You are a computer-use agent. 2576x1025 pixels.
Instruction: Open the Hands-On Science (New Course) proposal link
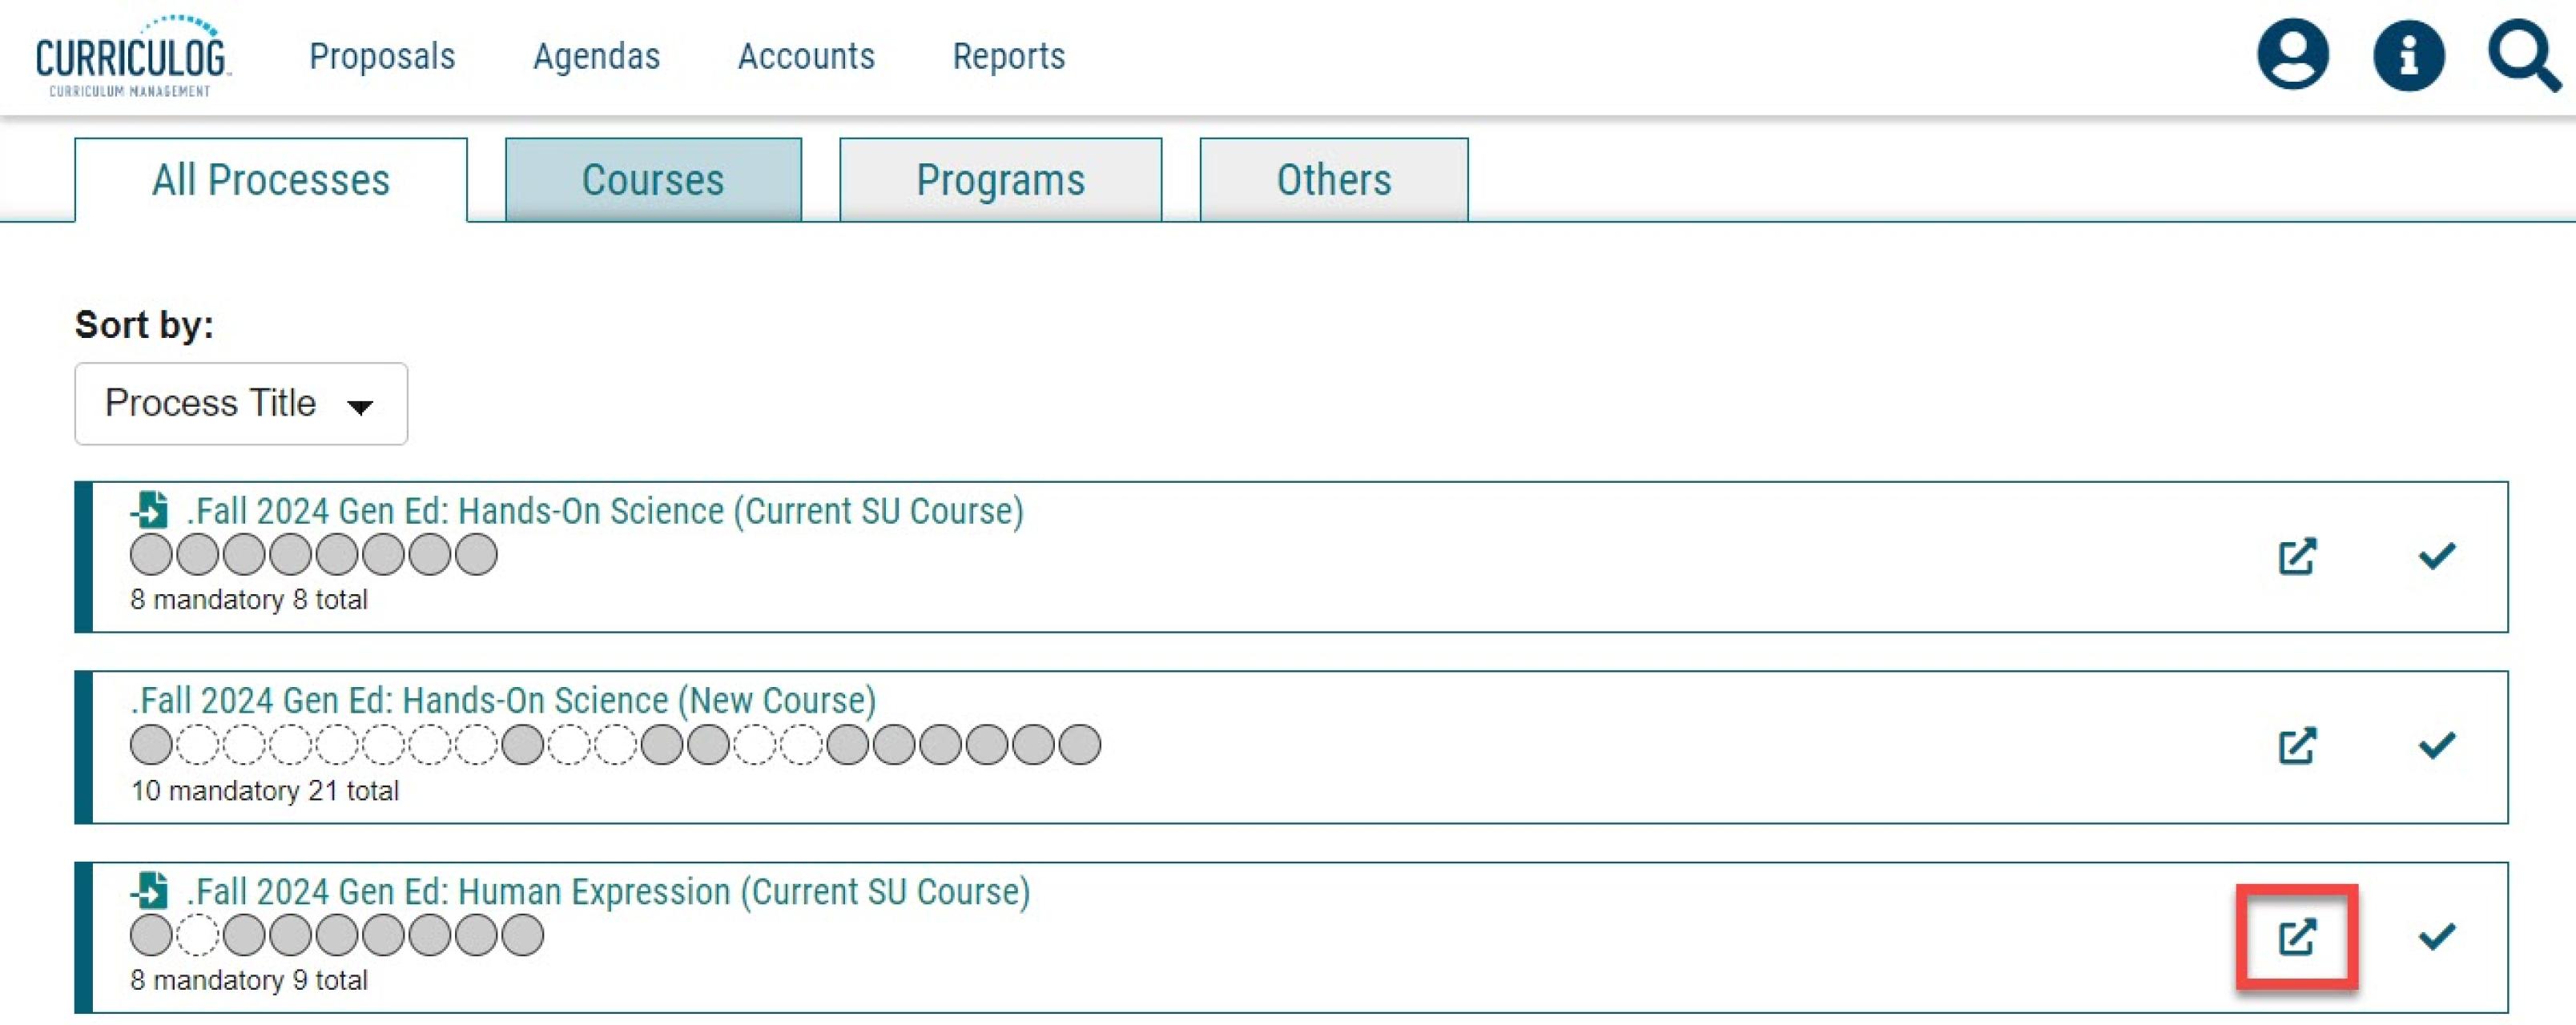coord(503,700)
